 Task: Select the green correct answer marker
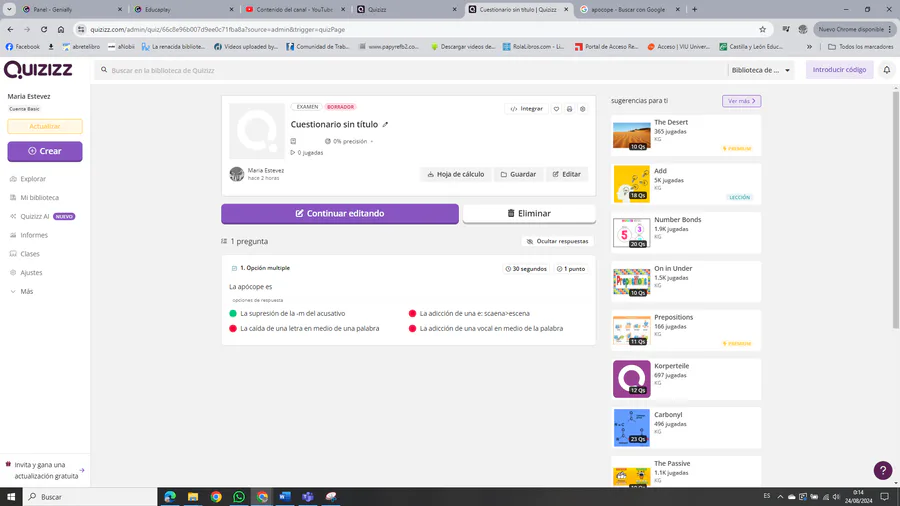[x=233, y=313]
